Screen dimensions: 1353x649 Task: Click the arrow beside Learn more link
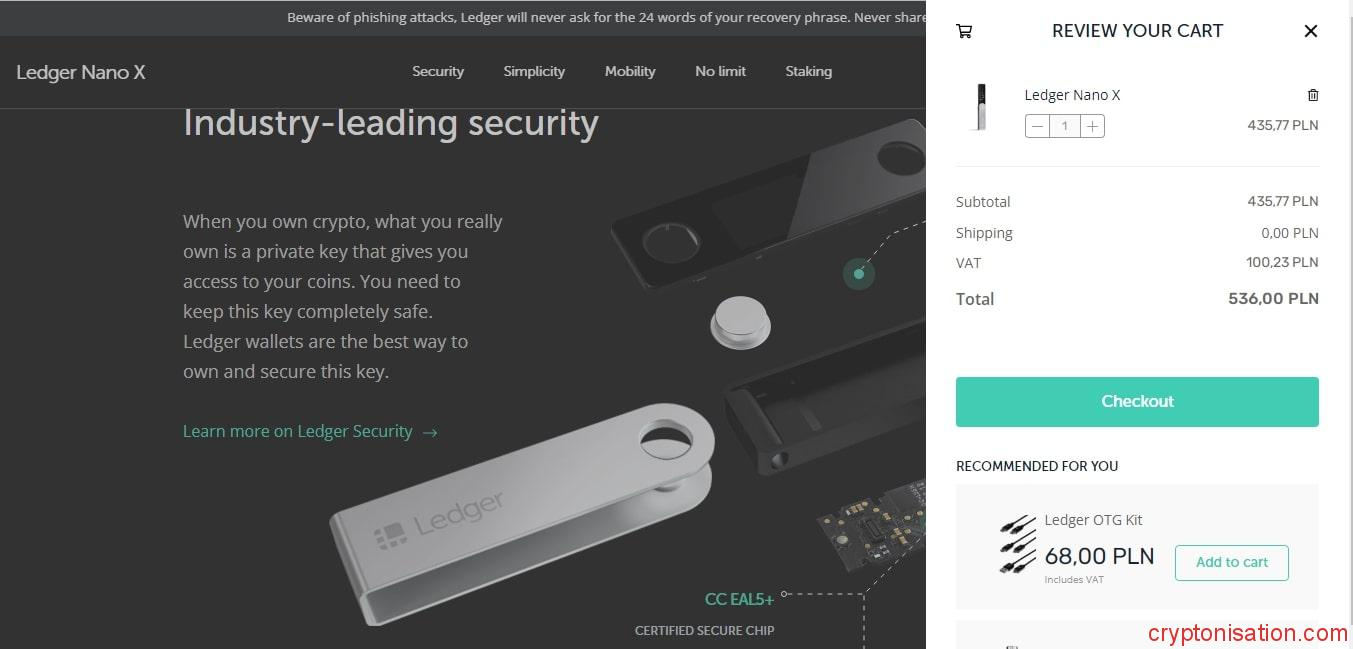[430, 432]
